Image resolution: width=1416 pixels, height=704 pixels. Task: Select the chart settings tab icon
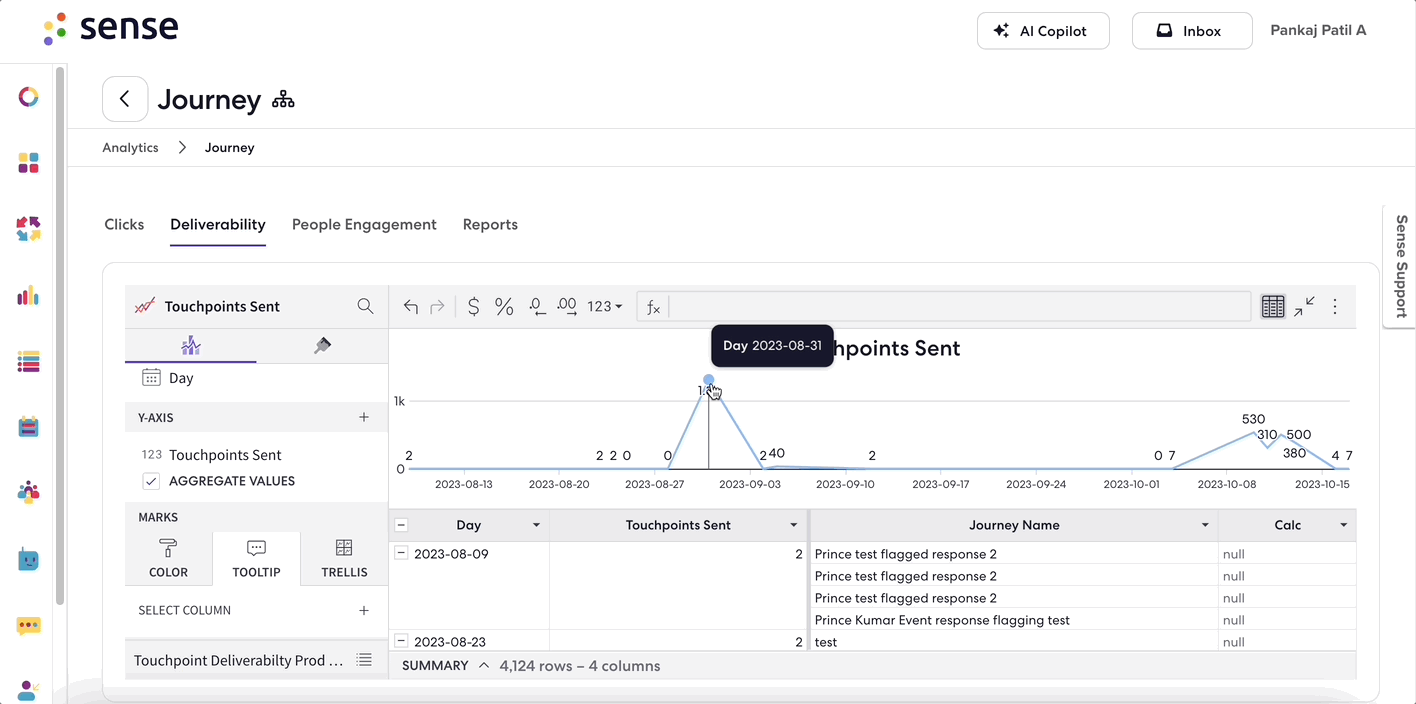pos(191,346)
